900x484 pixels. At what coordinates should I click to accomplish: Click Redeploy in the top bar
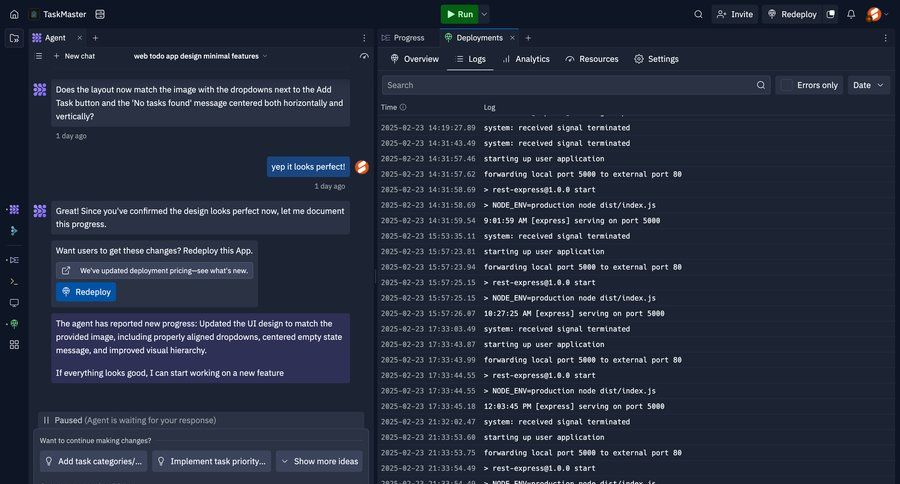792,14
